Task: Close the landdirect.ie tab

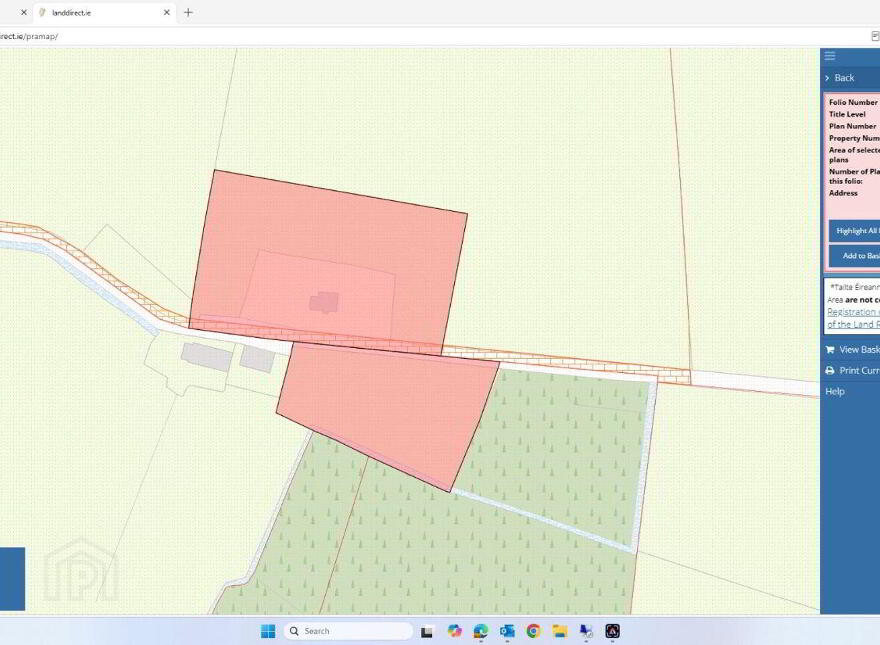Action: click(167, 12)
